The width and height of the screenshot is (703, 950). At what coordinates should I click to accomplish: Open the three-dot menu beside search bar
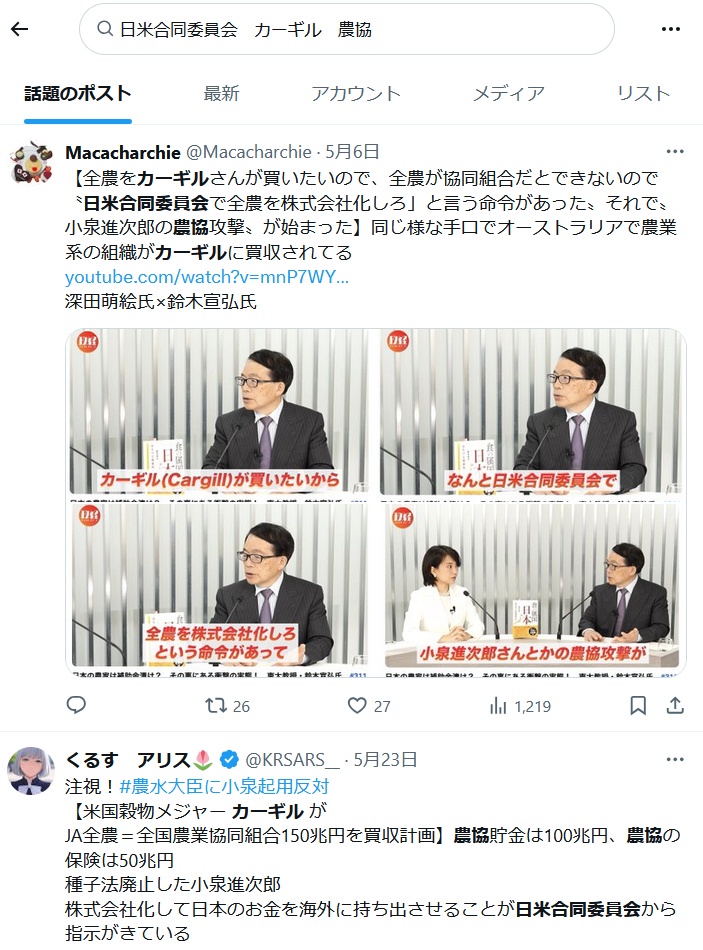(x=671, y=29)
